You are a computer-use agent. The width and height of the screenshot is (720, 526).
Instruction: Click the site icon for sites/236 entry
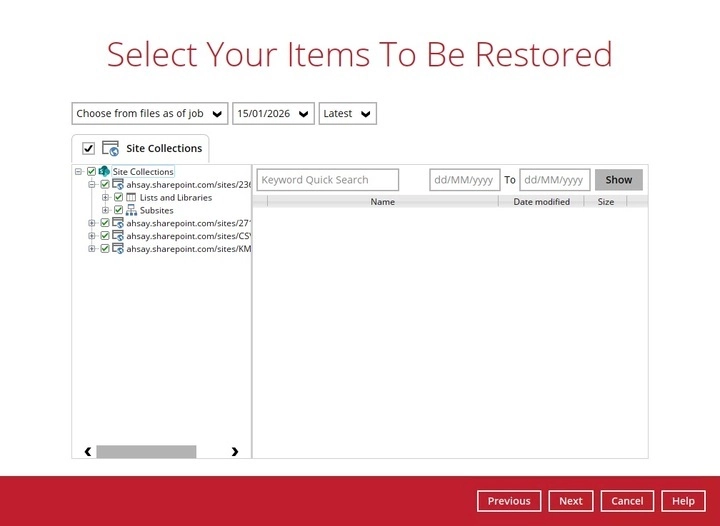(117, 185)
